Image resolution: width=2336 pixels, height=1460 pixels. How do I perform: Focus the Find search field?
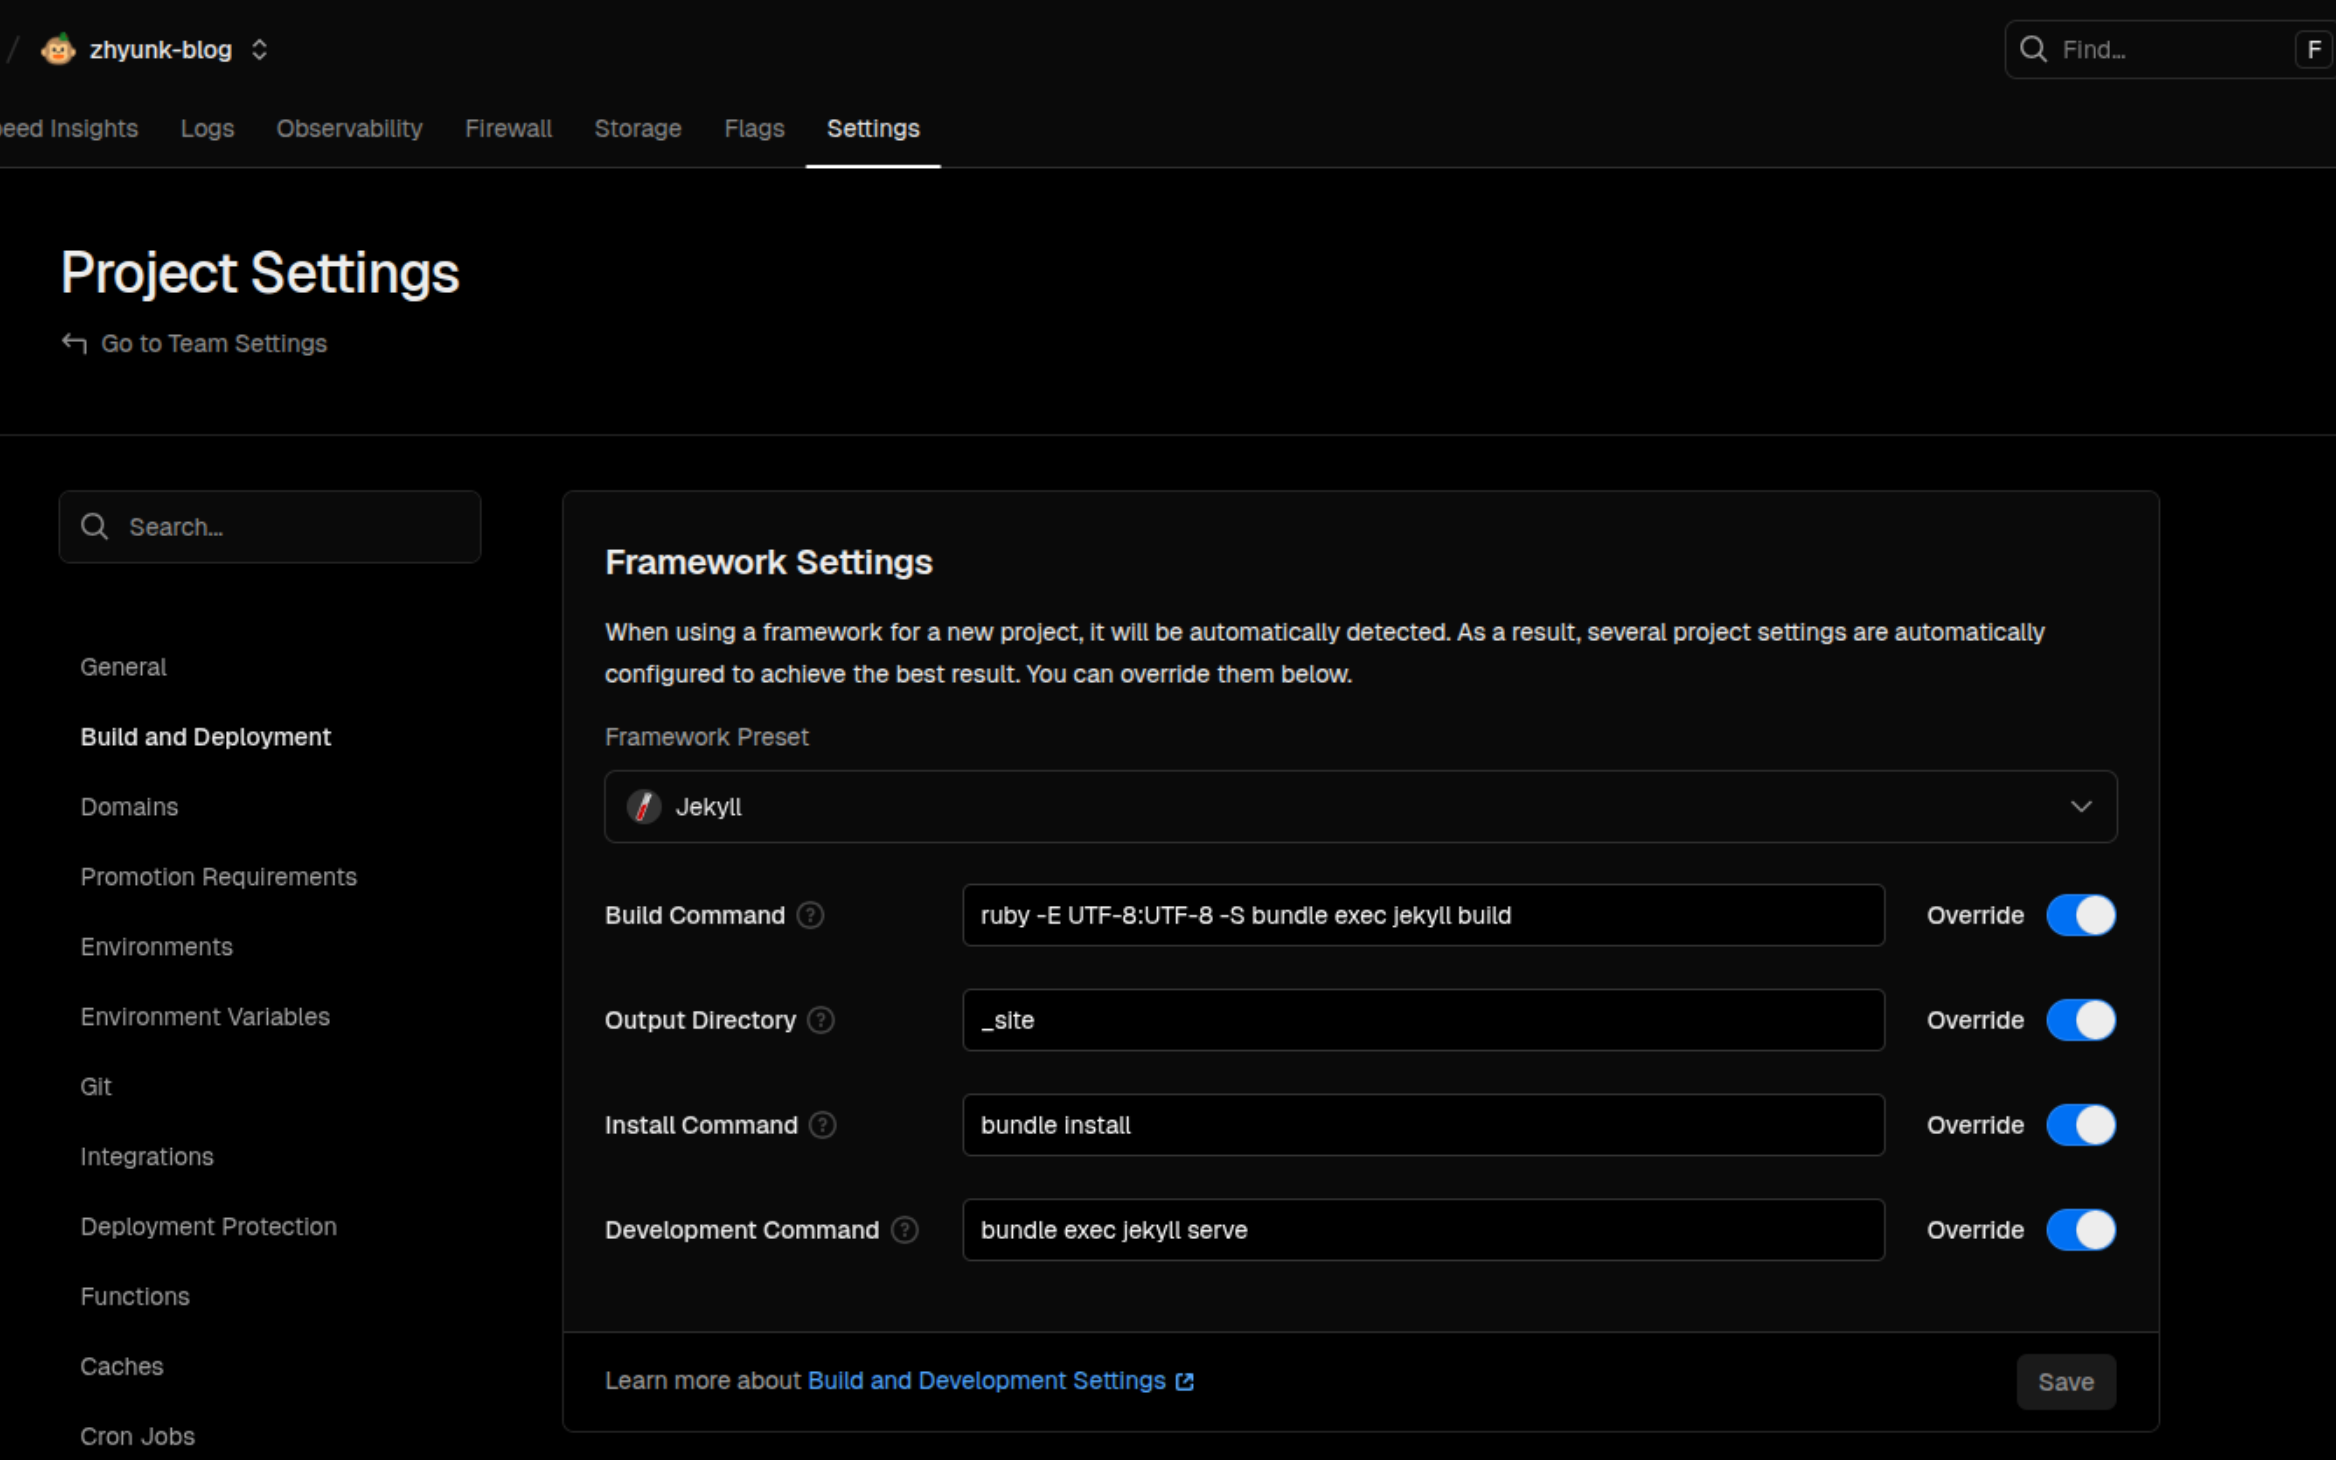[2170, 49]
